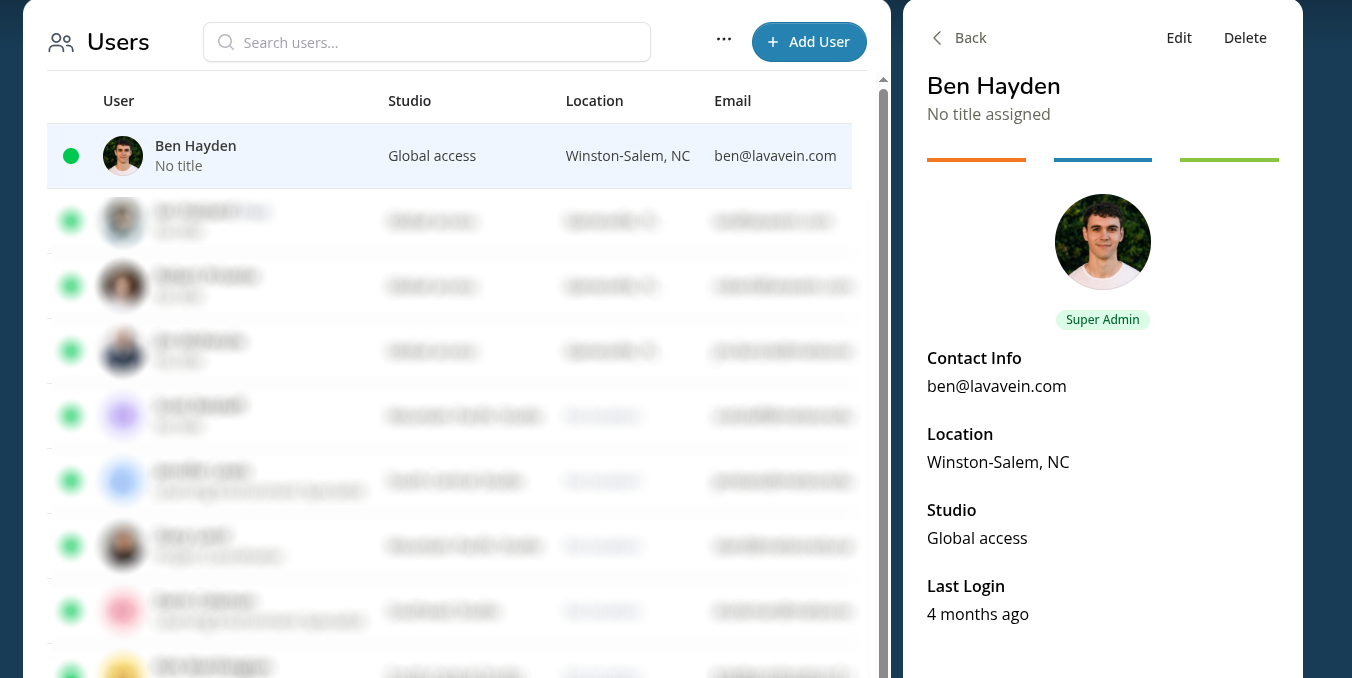Click Winston-Salem, NC under Location in panel

point(998,462)
